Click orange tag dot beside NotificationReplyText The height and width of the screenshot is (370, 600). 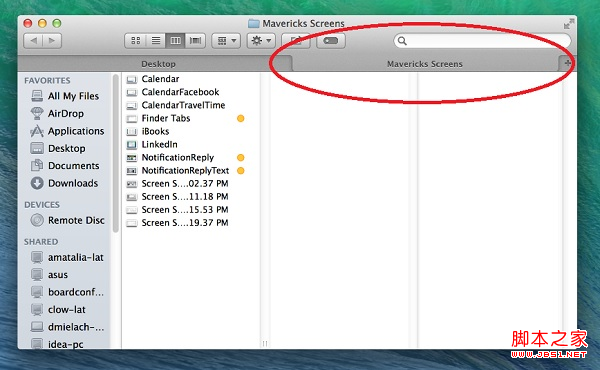[x=241, y=171]
